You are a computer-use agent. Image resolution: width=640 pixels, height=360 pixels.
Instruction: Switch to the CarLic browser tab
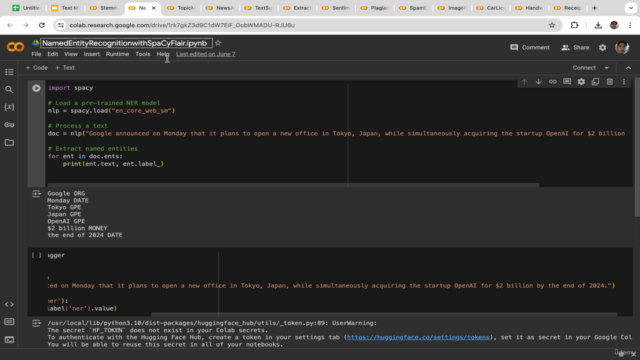(491, 8)
